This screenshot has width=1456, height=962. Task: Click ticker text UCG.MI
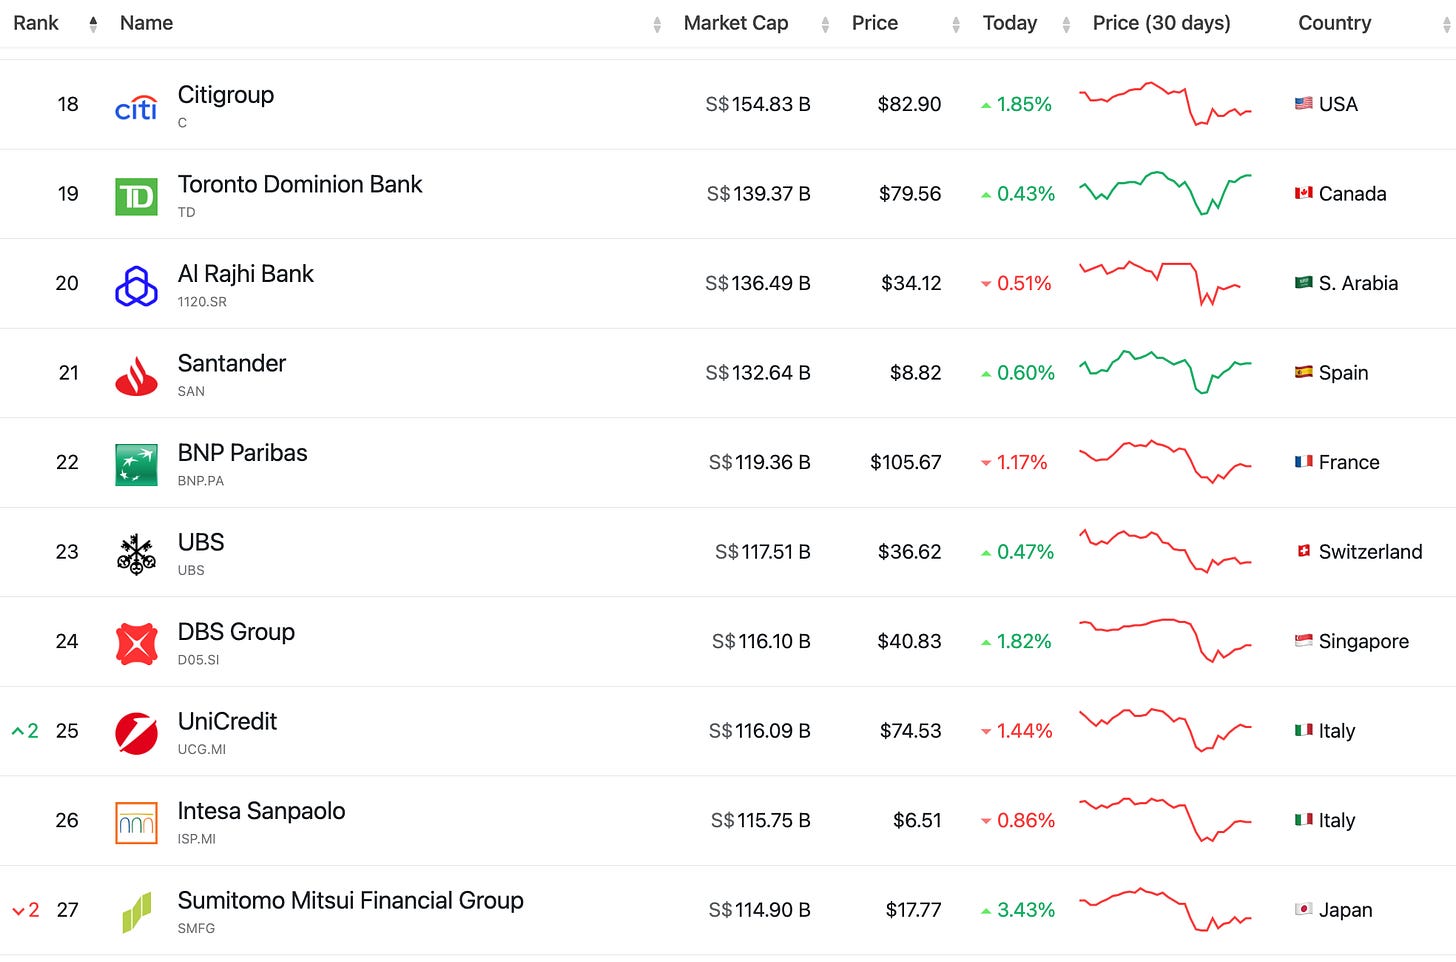(x=202, y=749)
